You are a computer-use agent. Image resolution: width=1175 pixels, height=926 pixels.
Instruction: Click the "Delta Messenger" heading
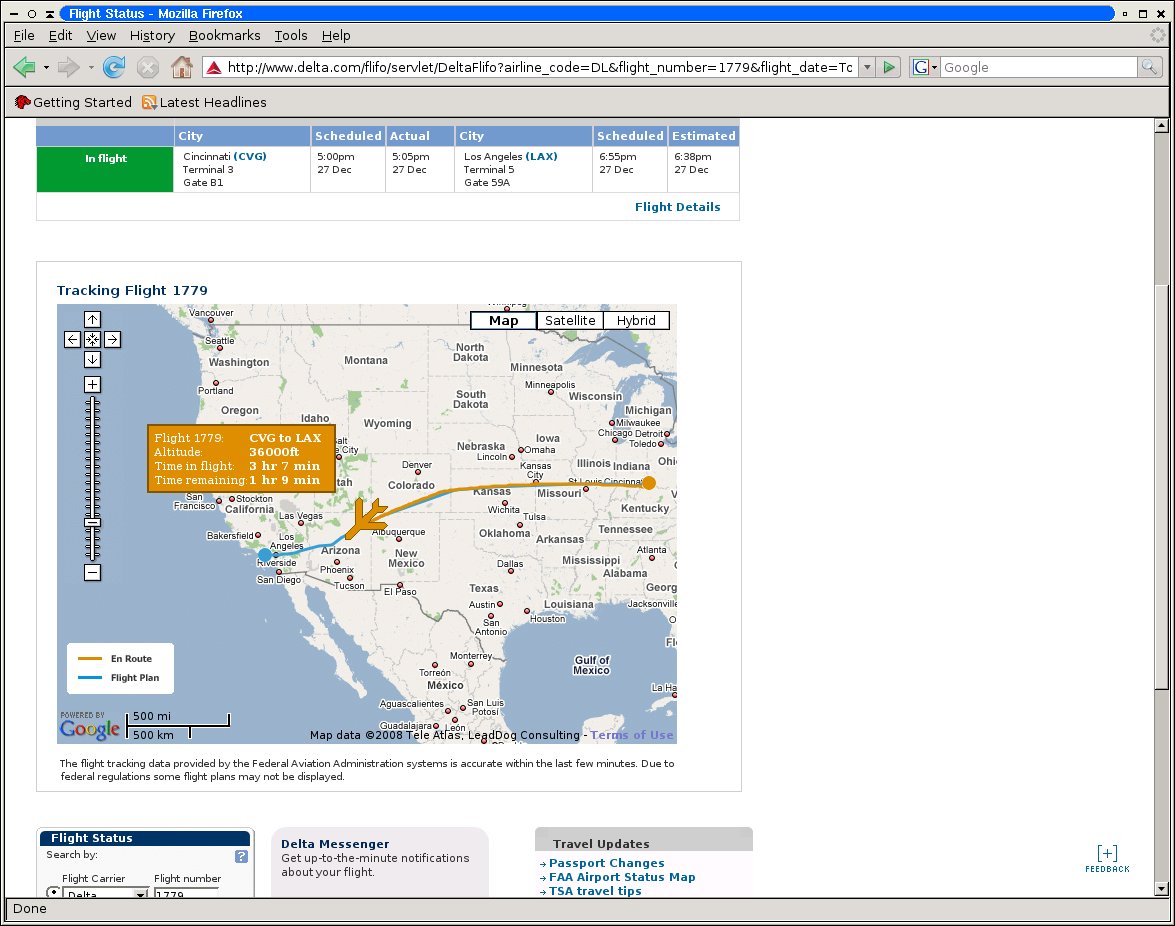[335, 844]
